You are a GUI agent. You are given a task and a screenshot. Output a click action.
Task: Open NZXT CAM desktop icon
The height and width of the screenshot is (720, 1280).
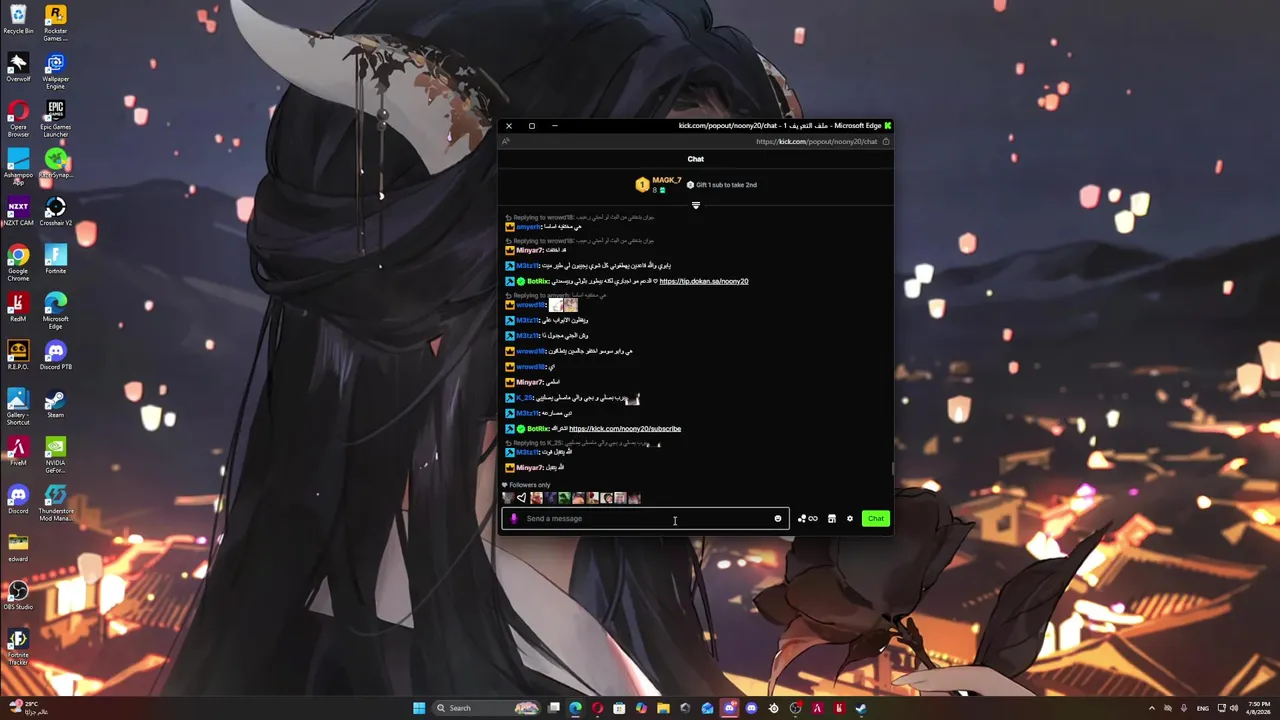tap(18, 211)
